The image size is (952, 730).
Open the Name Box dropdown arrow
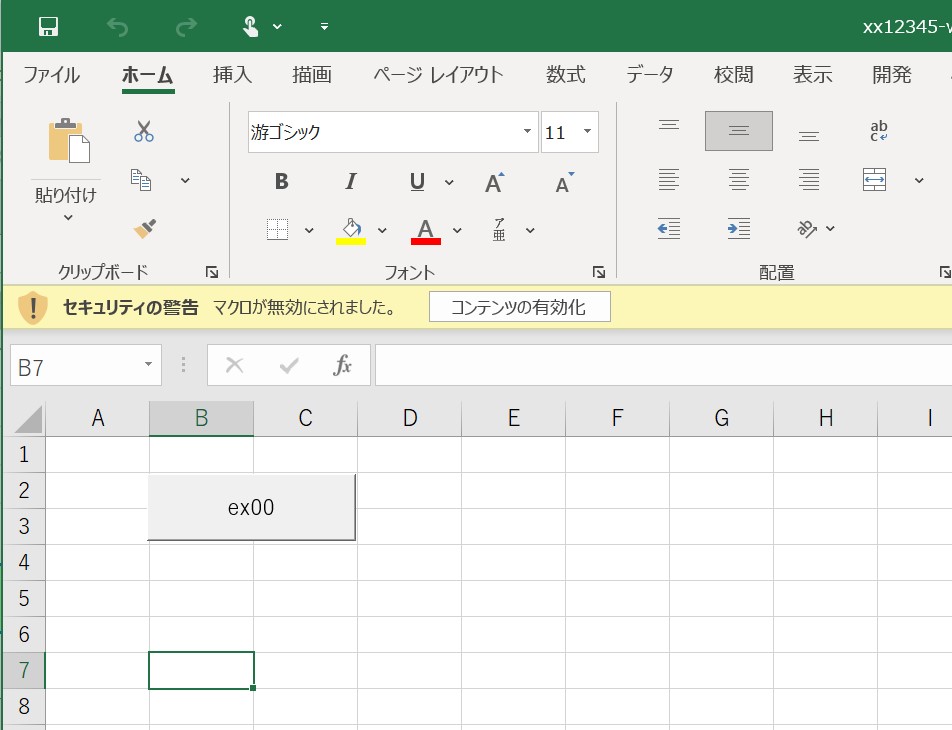point(148,366)
